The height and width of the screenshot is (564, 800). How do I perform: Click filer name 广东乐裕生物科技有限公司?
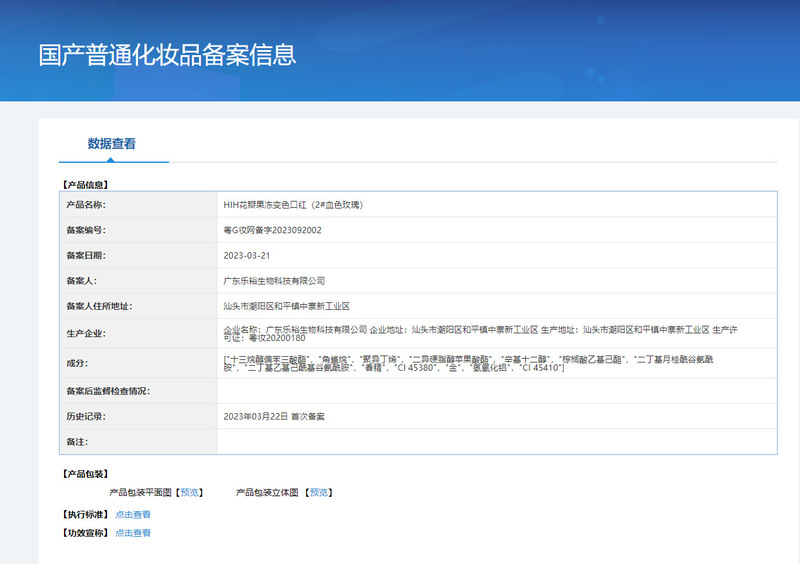(x=274, y=281)
